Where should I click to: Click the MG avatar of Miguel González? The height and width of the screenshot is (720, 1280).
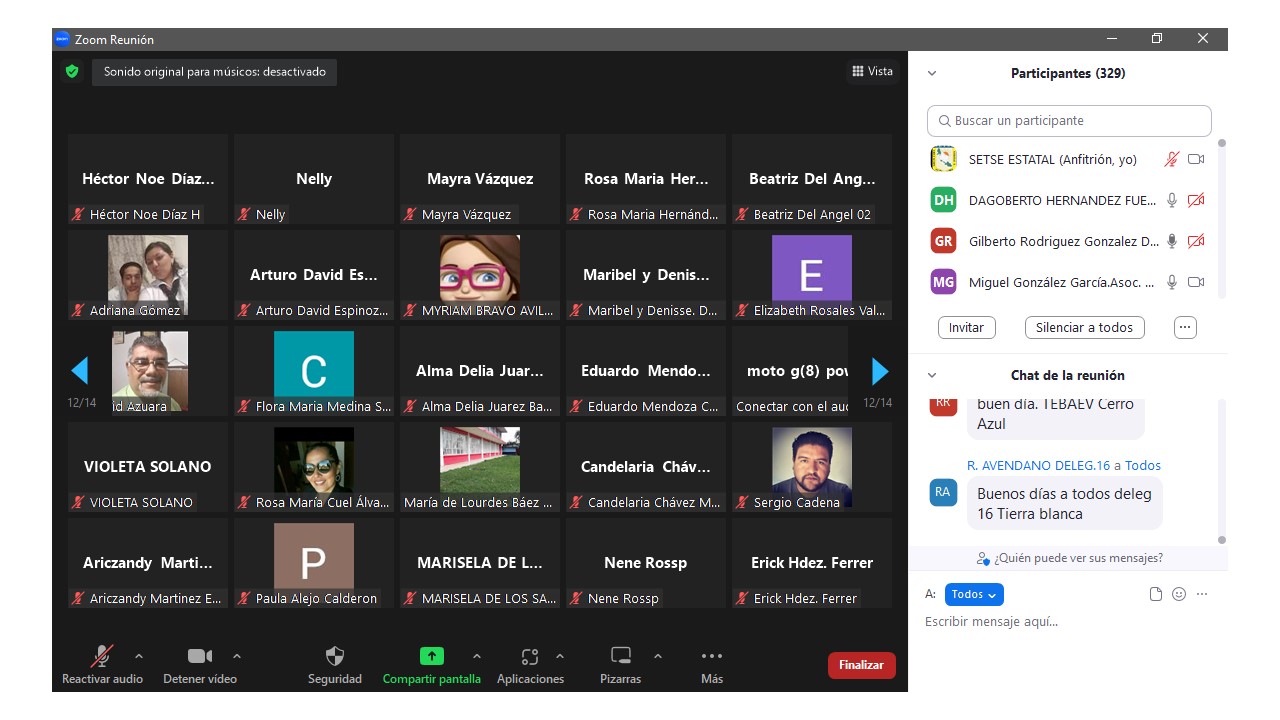tap(943, 282)
